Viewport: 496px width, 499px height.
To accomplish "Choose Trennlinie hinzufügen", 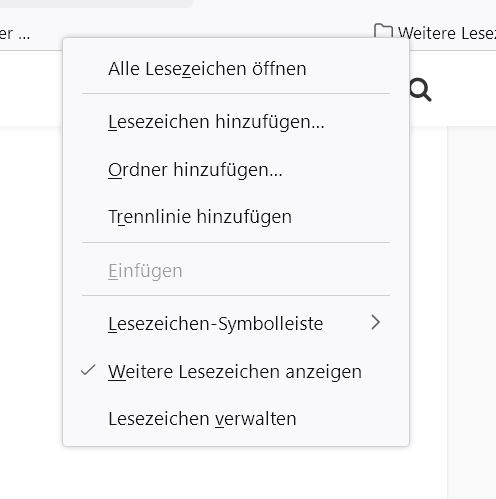I will 236,217.
